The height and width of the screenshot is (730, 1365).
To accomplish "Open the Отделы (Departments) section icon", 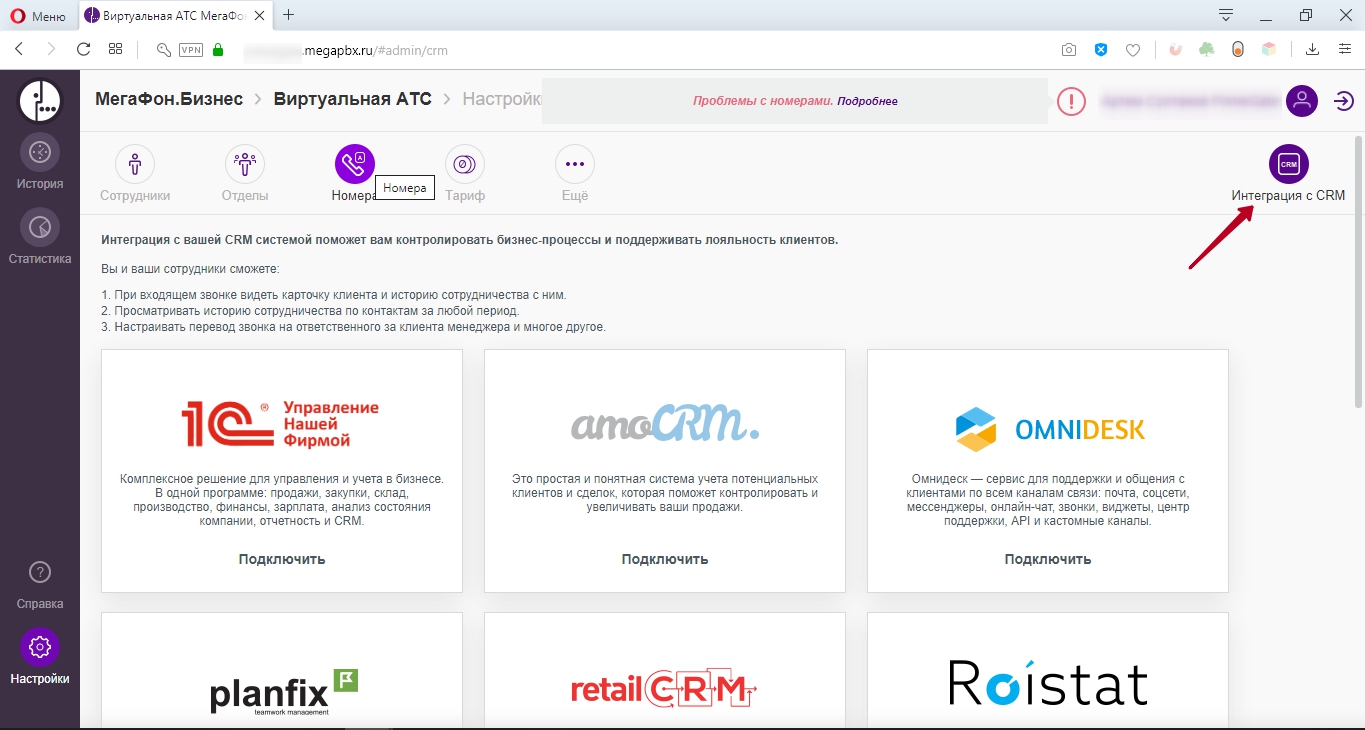I will pyautogui.click(x=245, y=164).
